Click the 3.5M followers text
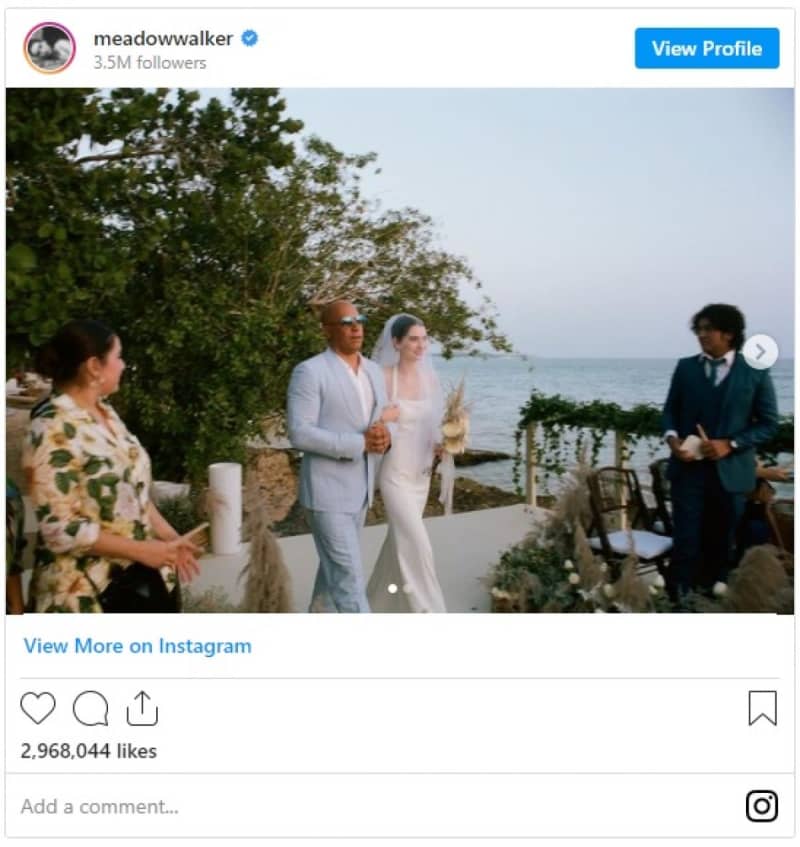The image size is (800, 847). click(150, 63)
